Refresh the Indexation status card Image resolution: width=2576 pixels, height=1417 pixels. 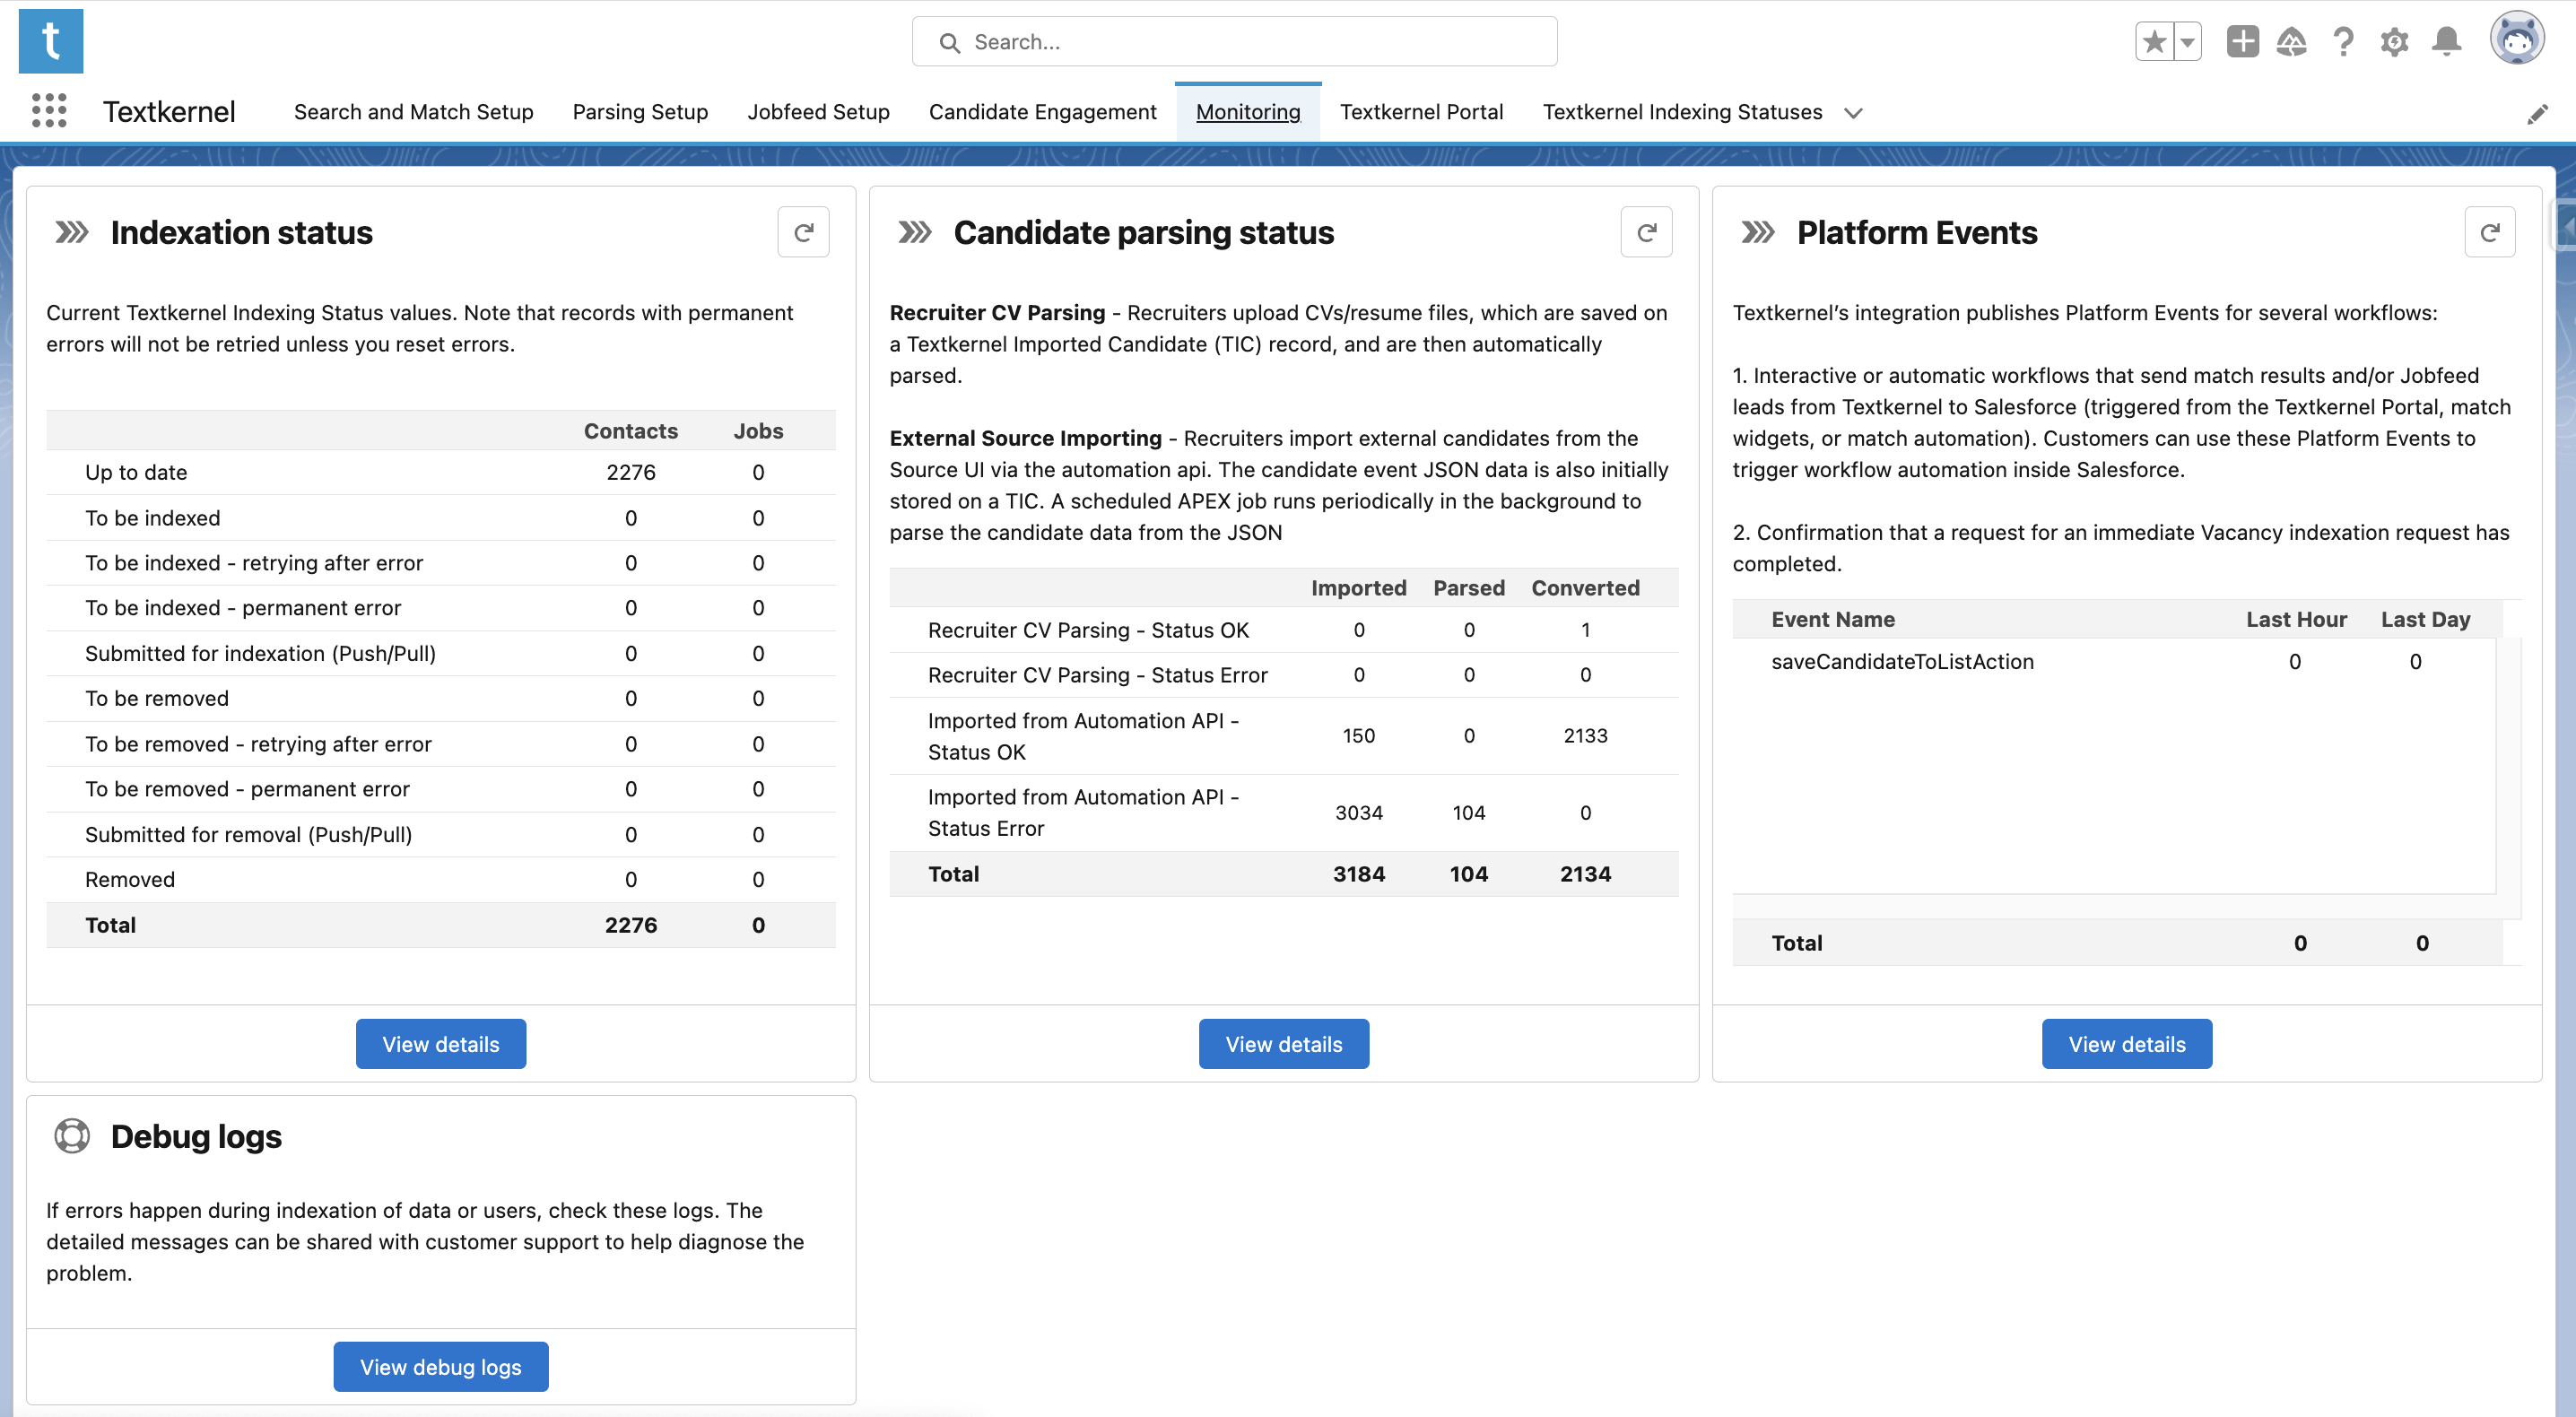click(804, 232)
